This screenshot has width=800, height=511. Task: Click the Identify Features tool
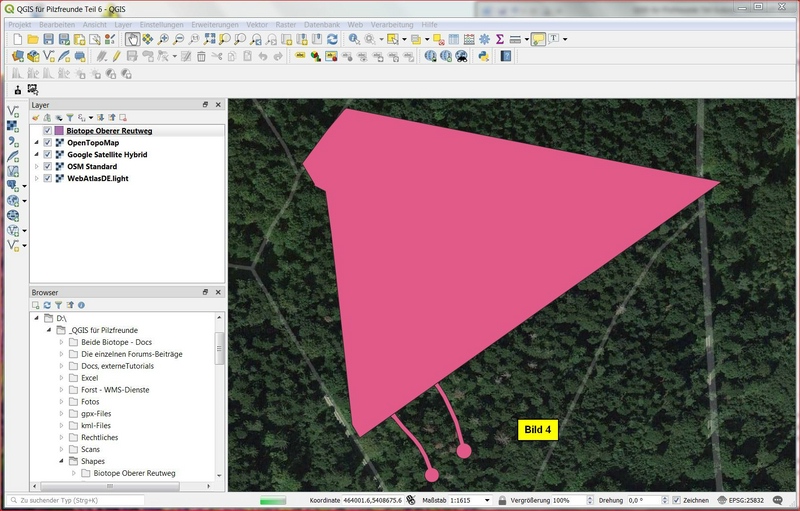tap(354, 39)
